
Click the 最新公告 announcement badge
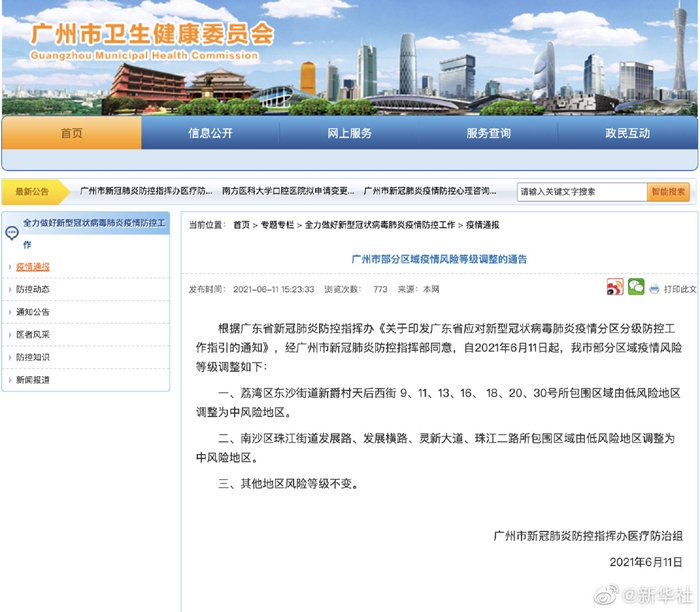click(33, 191)
